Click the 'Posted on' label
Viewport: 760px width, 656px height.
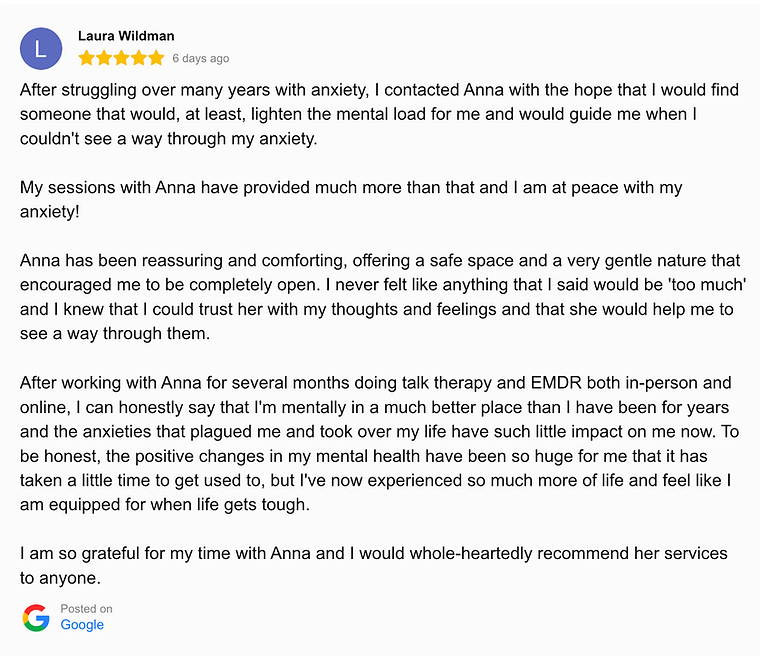coord(86,609)
